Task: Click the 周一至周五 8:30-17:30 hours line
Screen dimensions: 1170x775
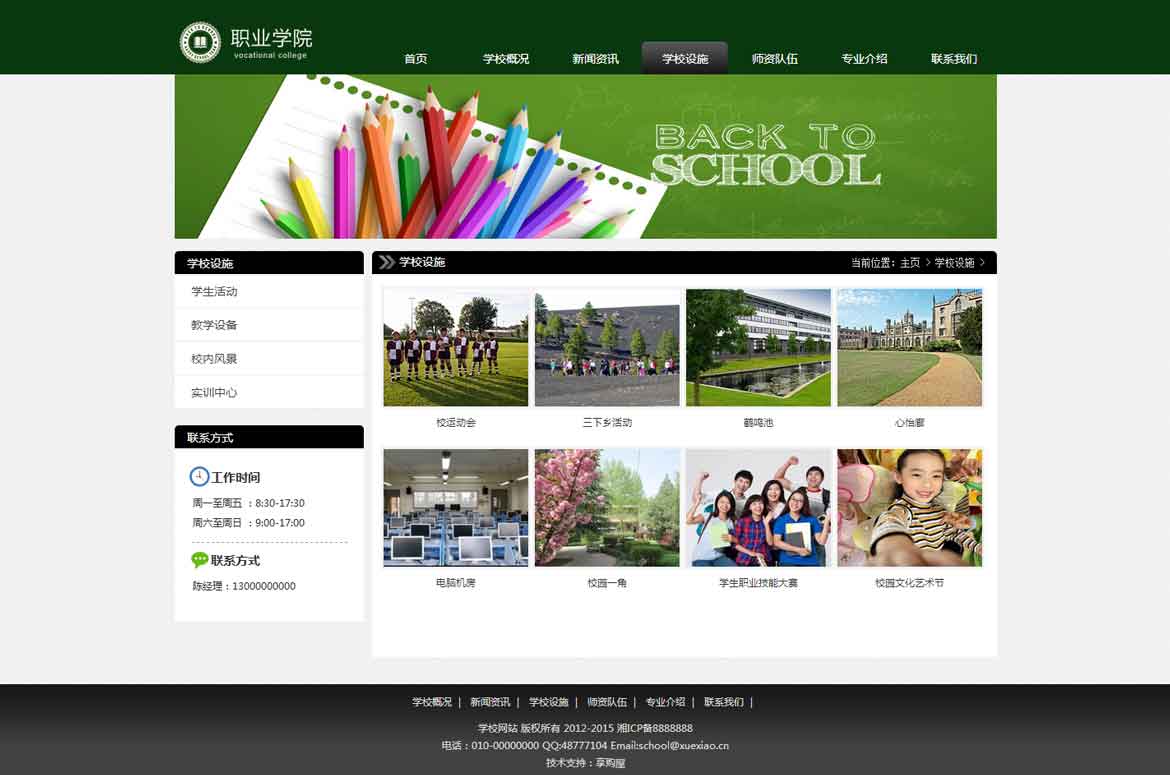Action: [x=248, y=503]
